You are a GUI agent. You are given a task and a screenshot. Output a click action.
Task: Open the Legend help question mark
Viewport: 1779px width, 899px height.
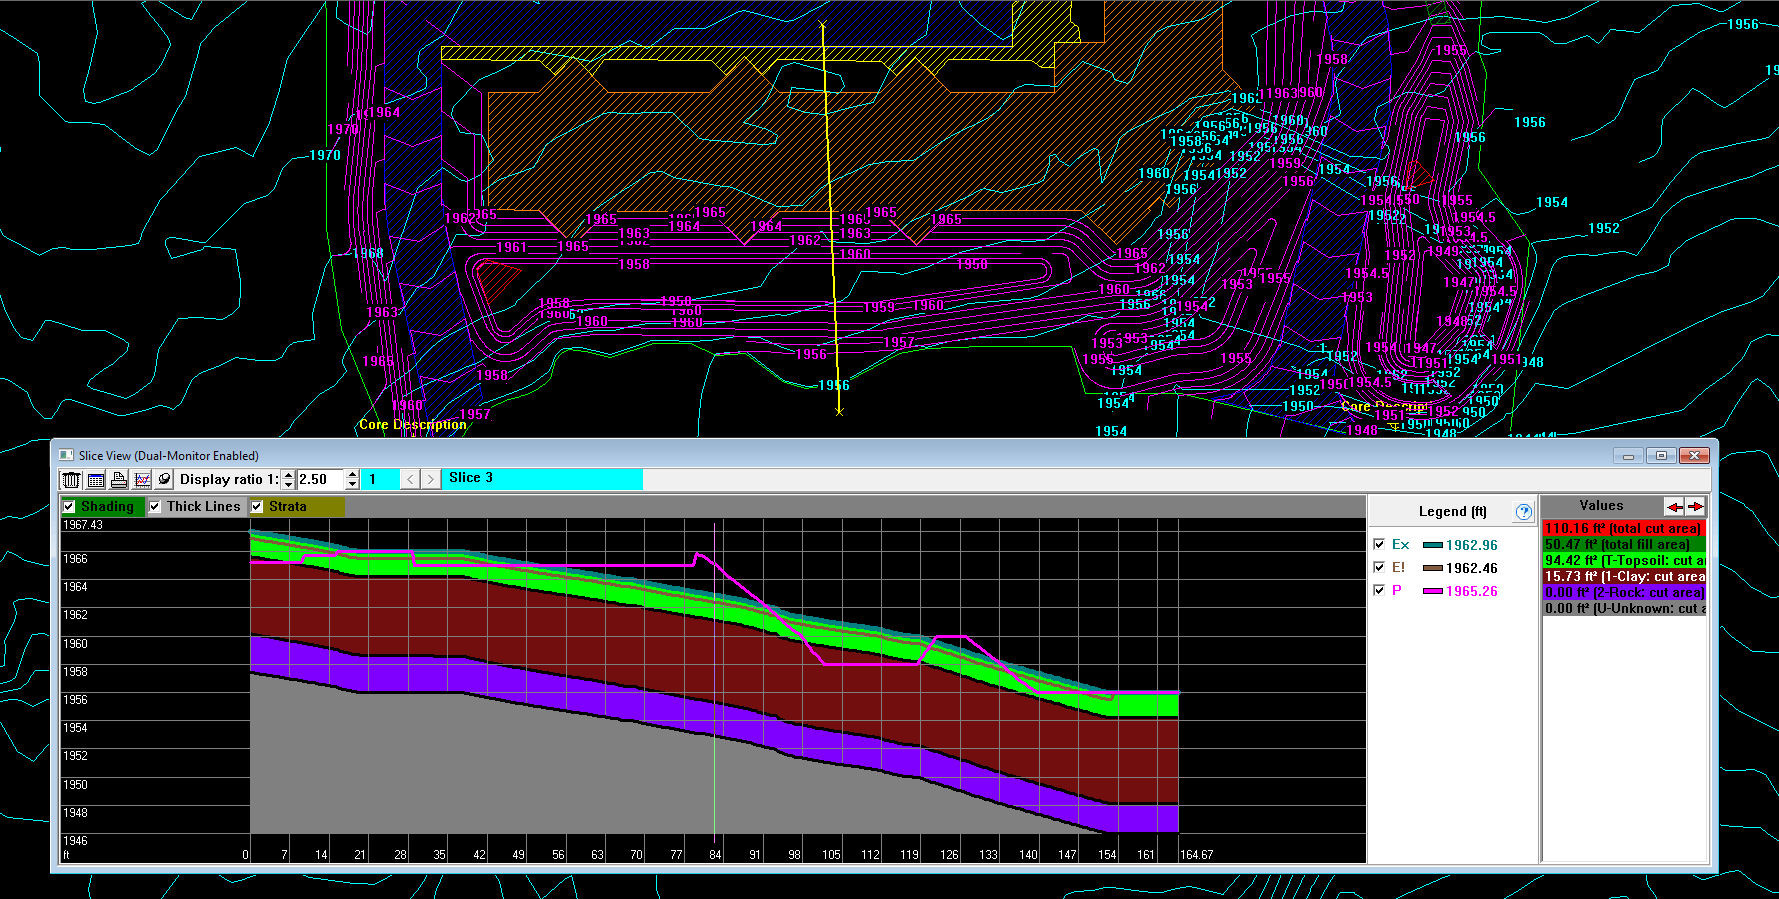(x=1523, y=512)
